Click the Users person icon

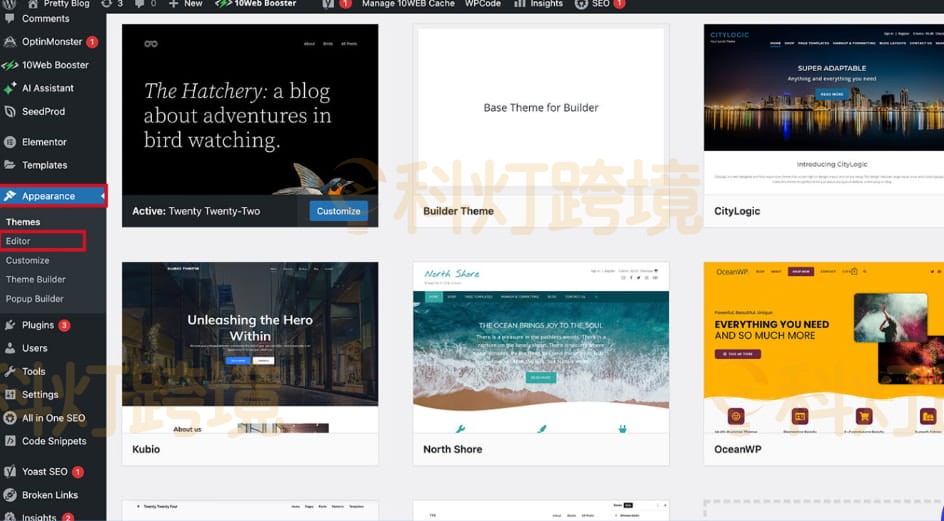(x=10, y=348)
